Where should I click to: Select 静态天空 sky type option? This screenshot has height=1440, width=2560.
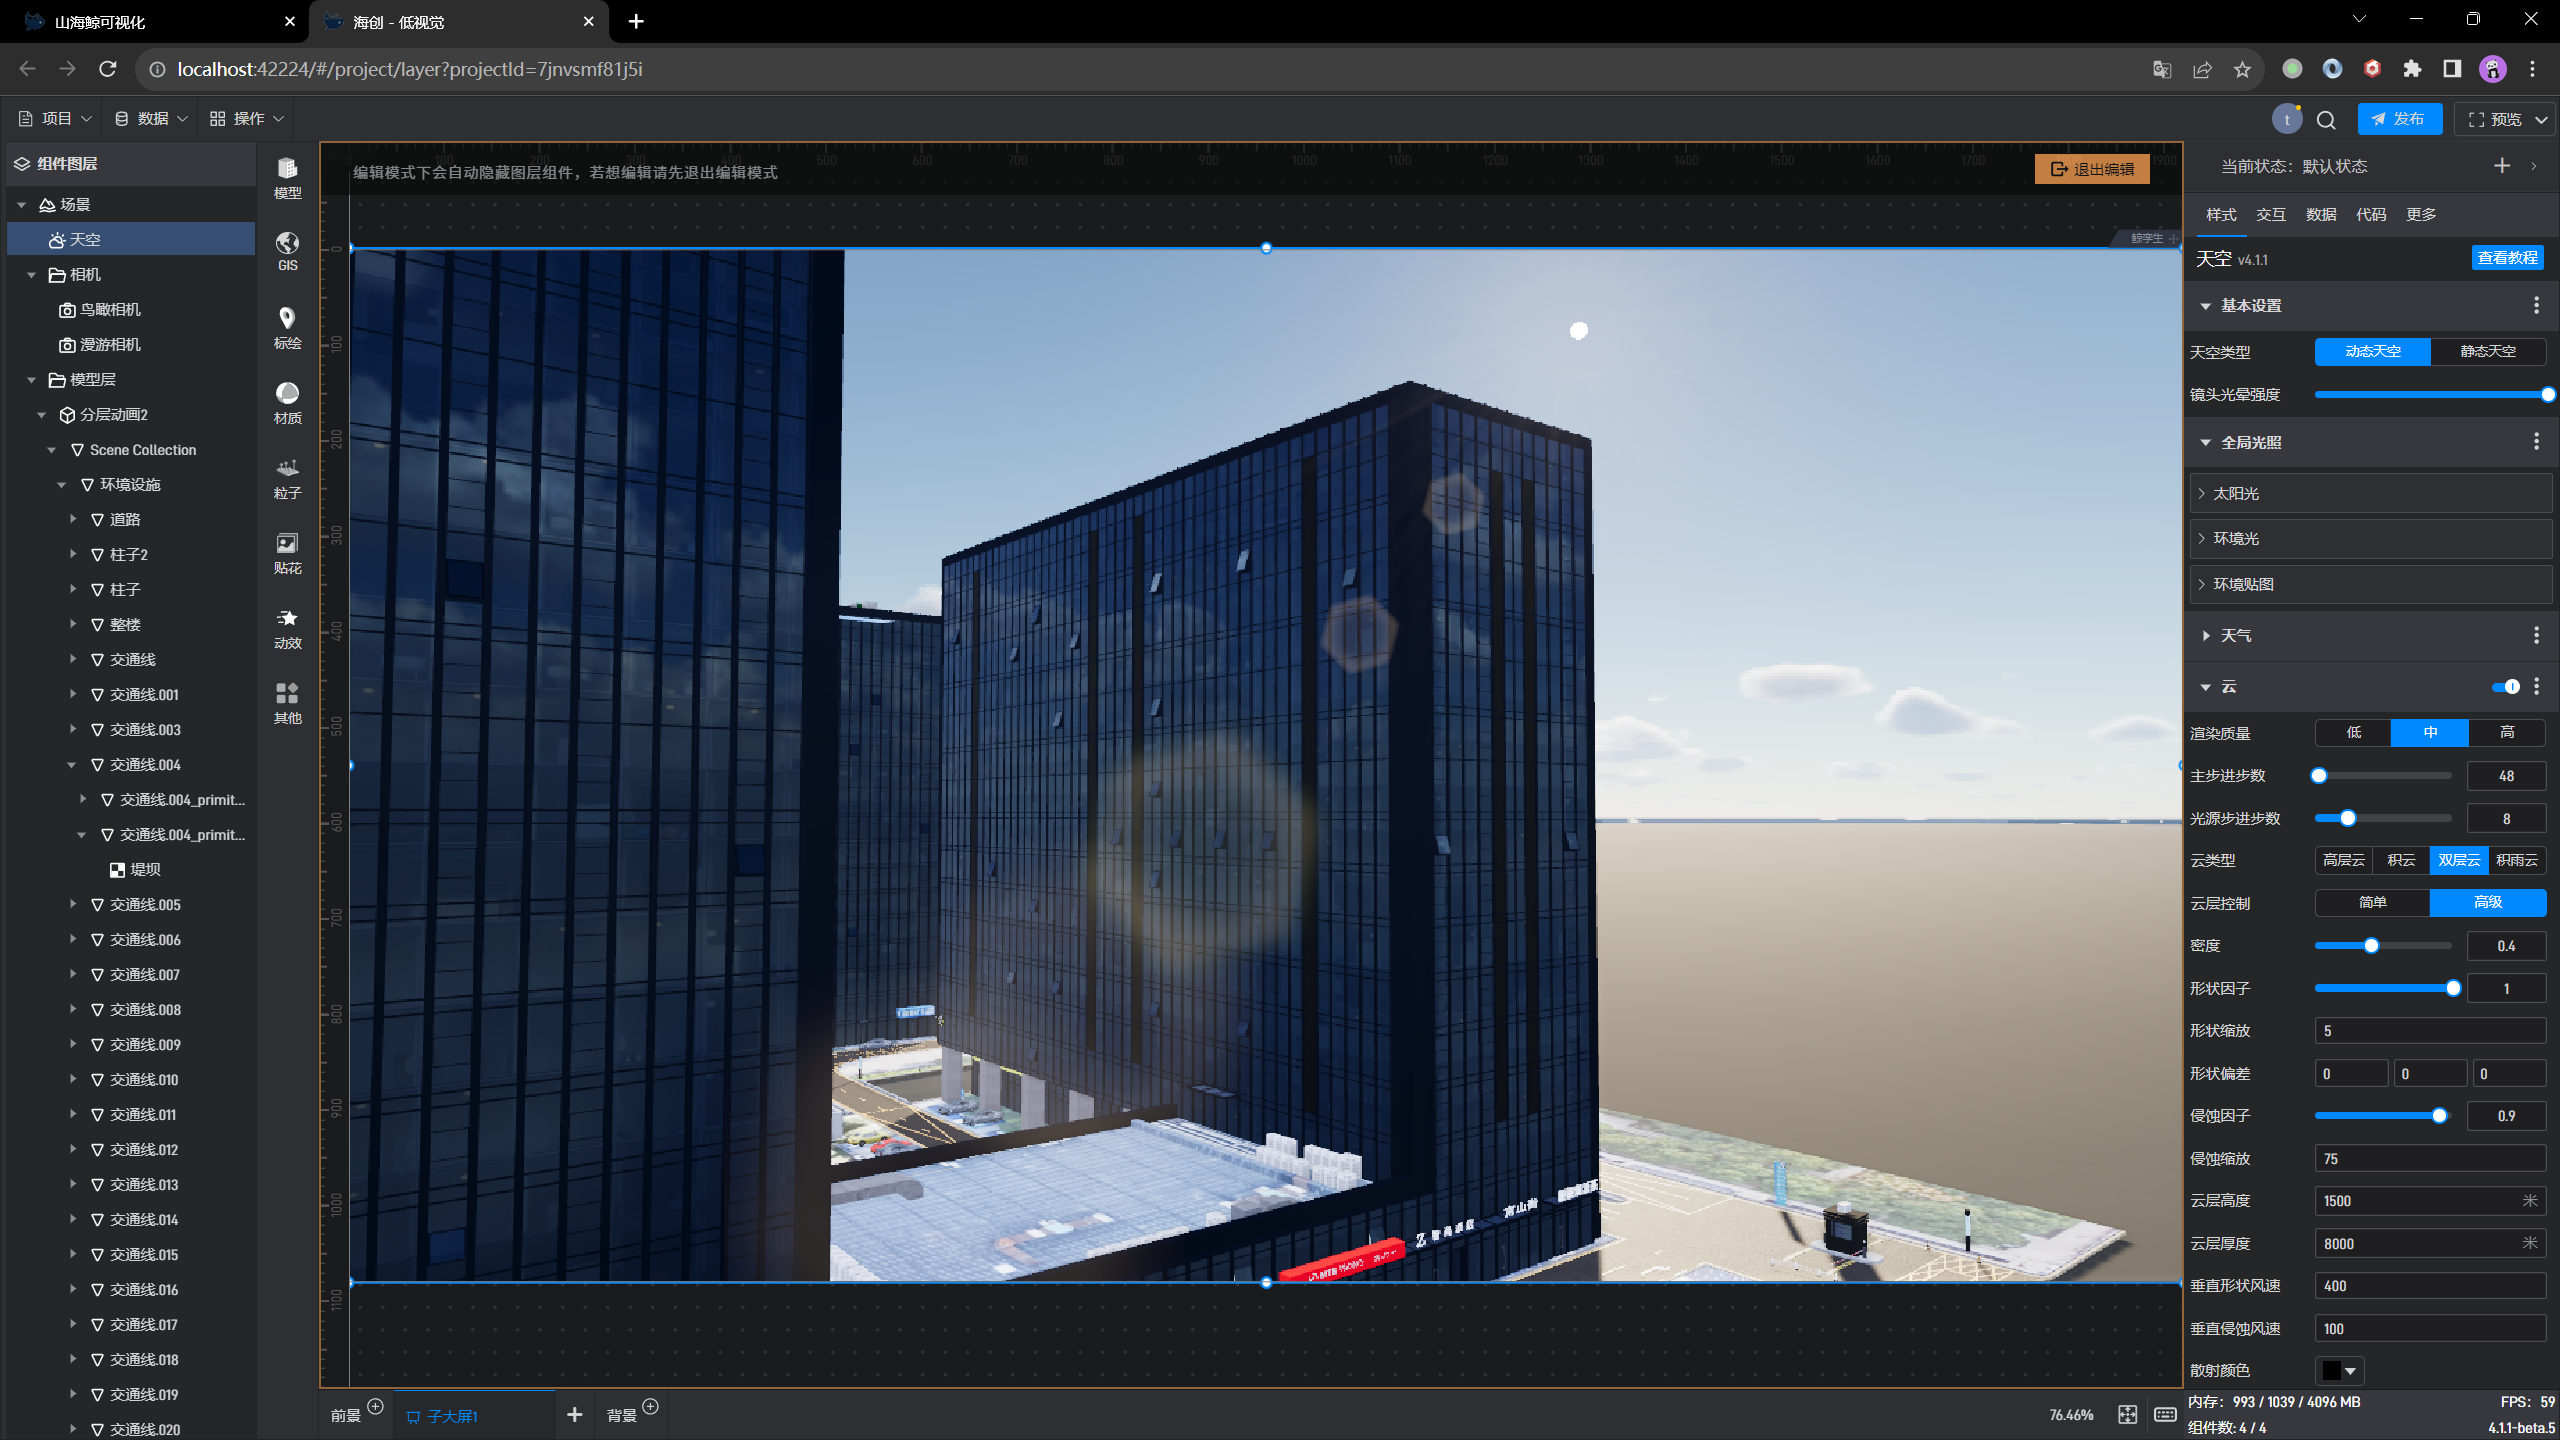[x=2487, y=352]
